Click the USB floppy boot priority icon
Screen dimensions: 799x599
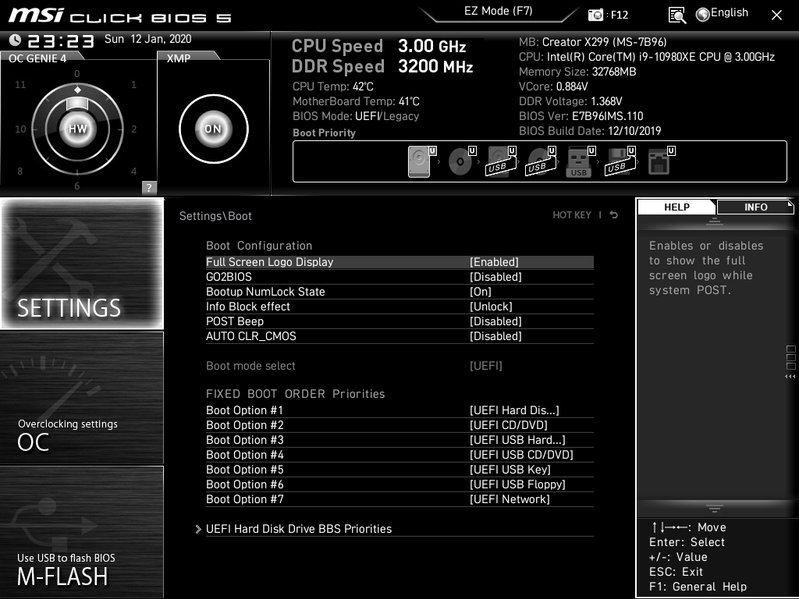tap(620, 161)
